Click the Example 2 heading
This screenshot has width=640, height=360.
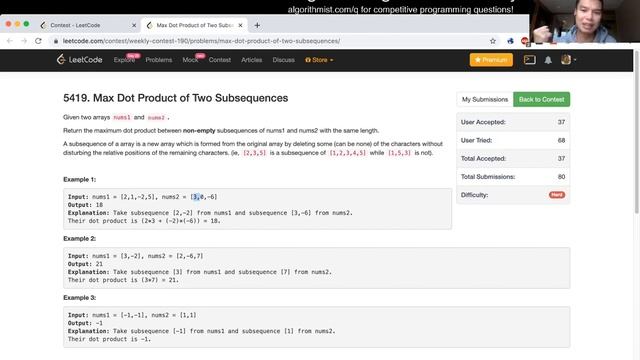pos(80,239)
